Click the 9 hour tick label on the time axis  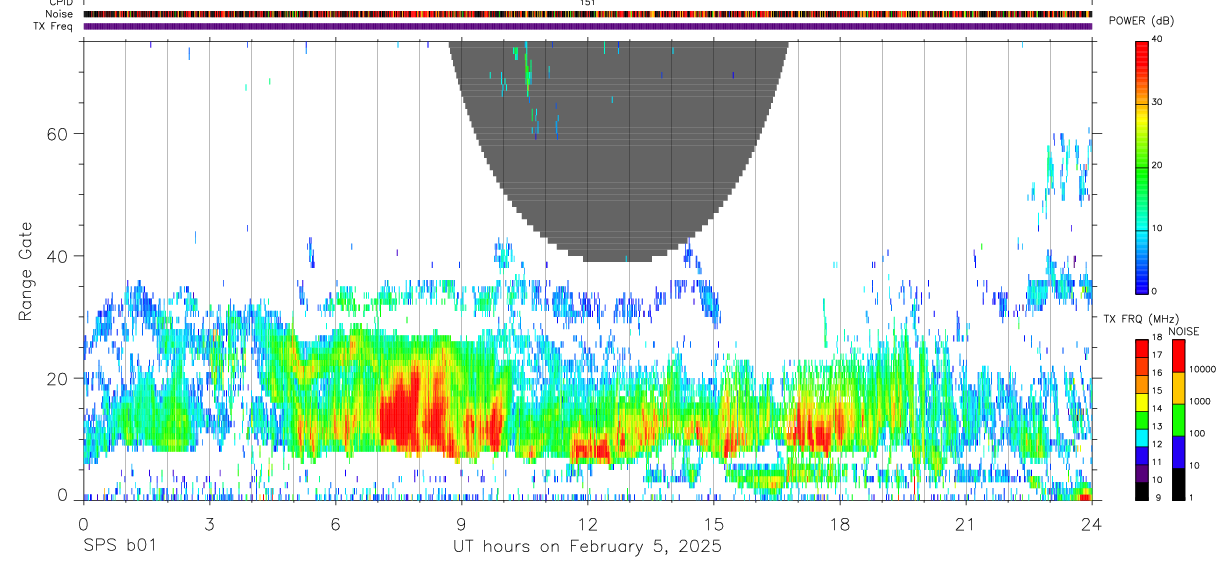point(461,524)
